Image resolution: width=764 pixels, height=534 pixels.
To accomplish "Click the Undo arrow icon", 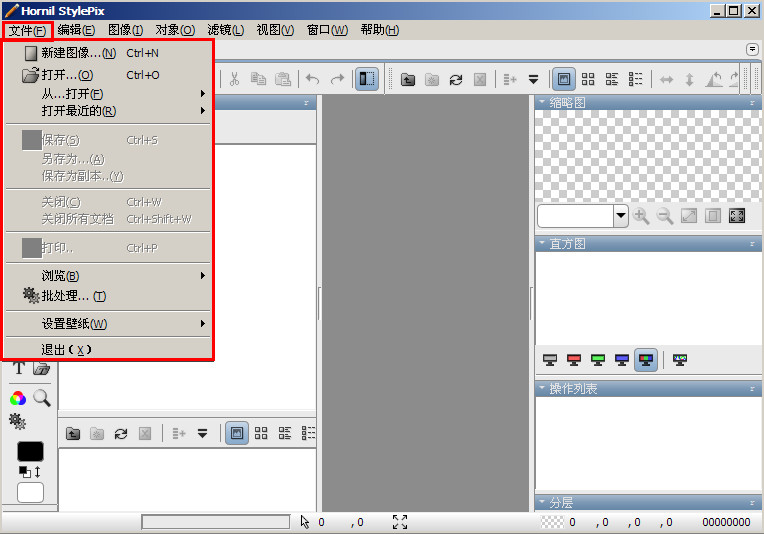I will coord(312,79).
